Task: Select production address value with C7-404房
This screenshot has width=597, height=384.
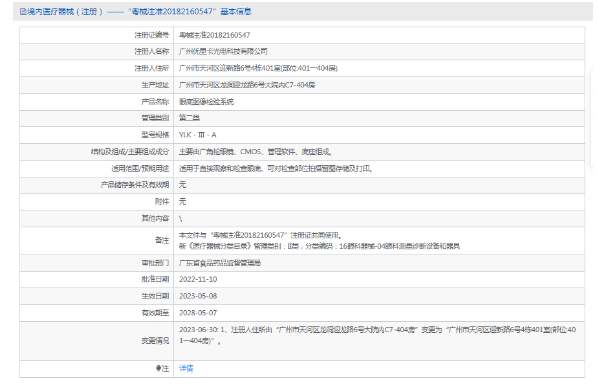Action: [x=247, y=85]
